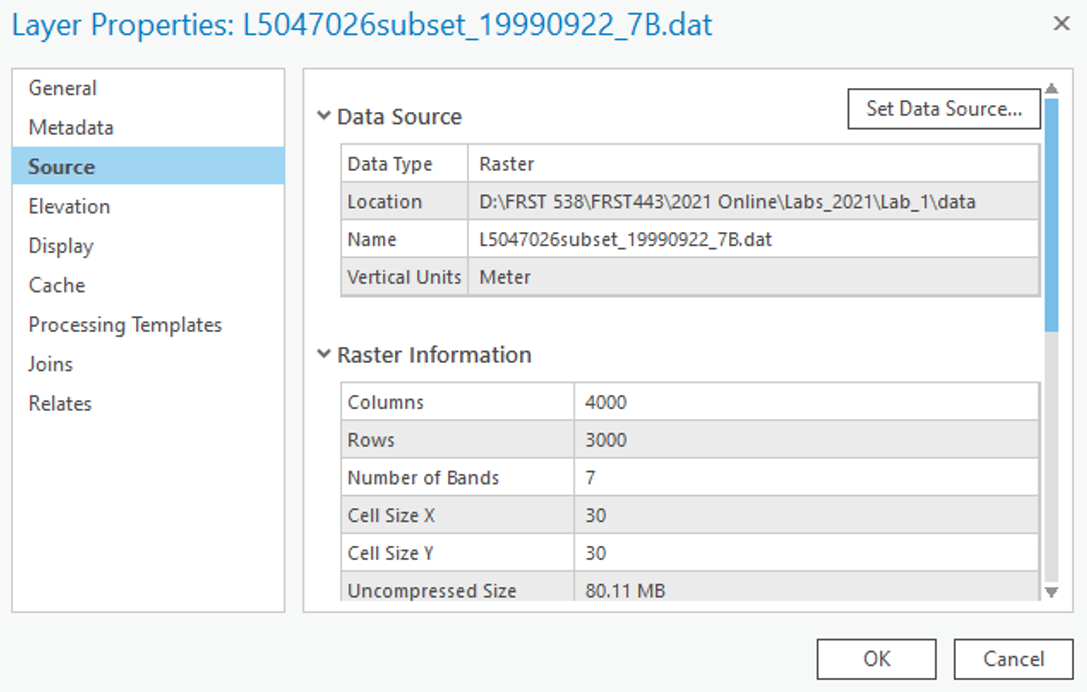Click the Set Data Source button
The height and width of the screenshot is (692, 1087).
(x=943, y=109)
